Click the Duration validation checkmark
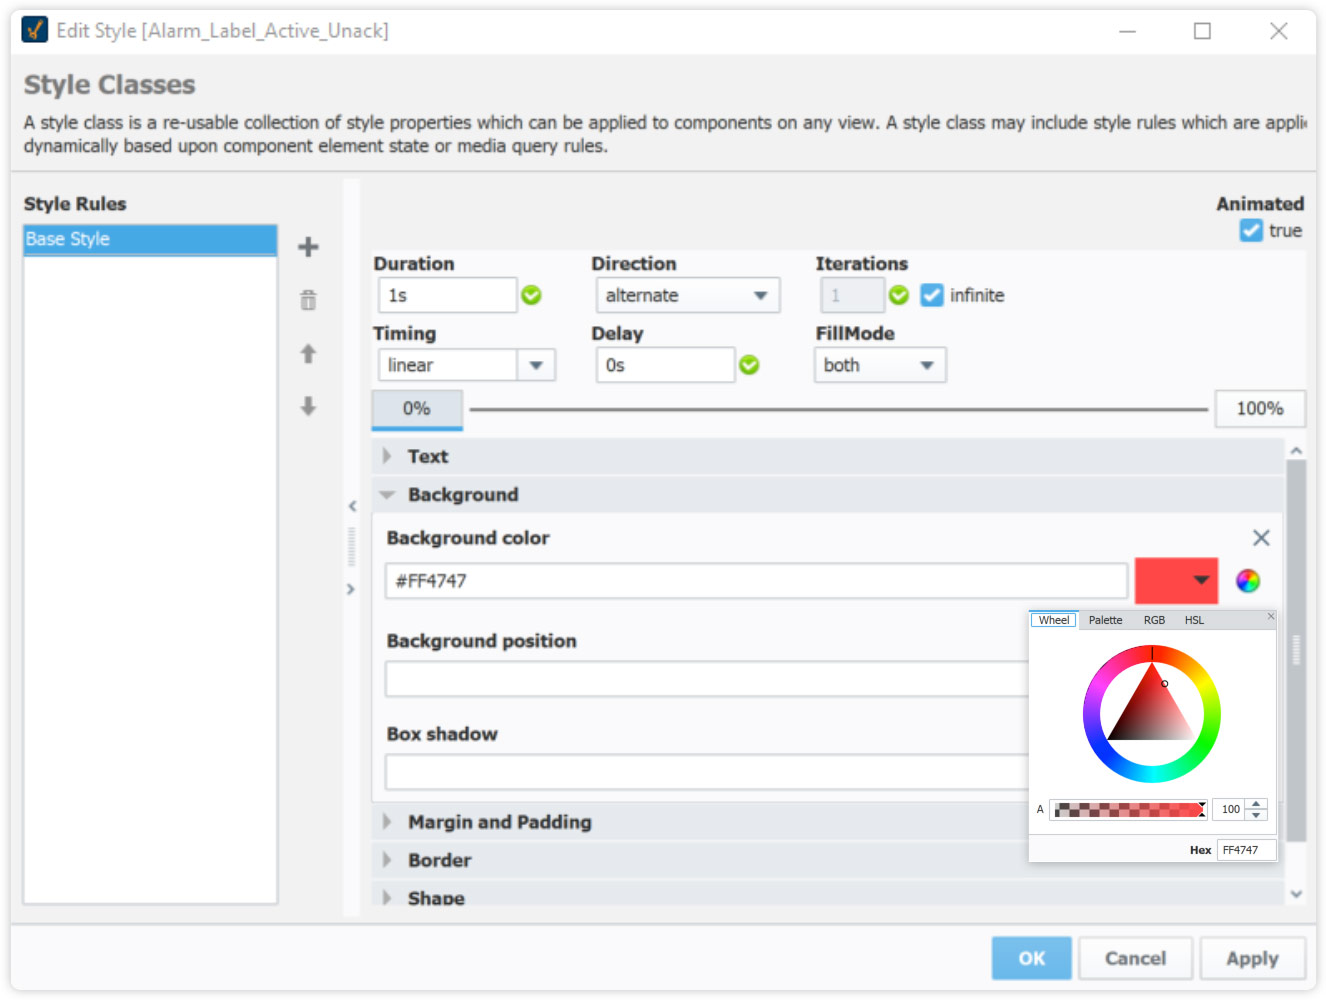The height and width of the screenshot is (1000, 1326). [531, 295]
